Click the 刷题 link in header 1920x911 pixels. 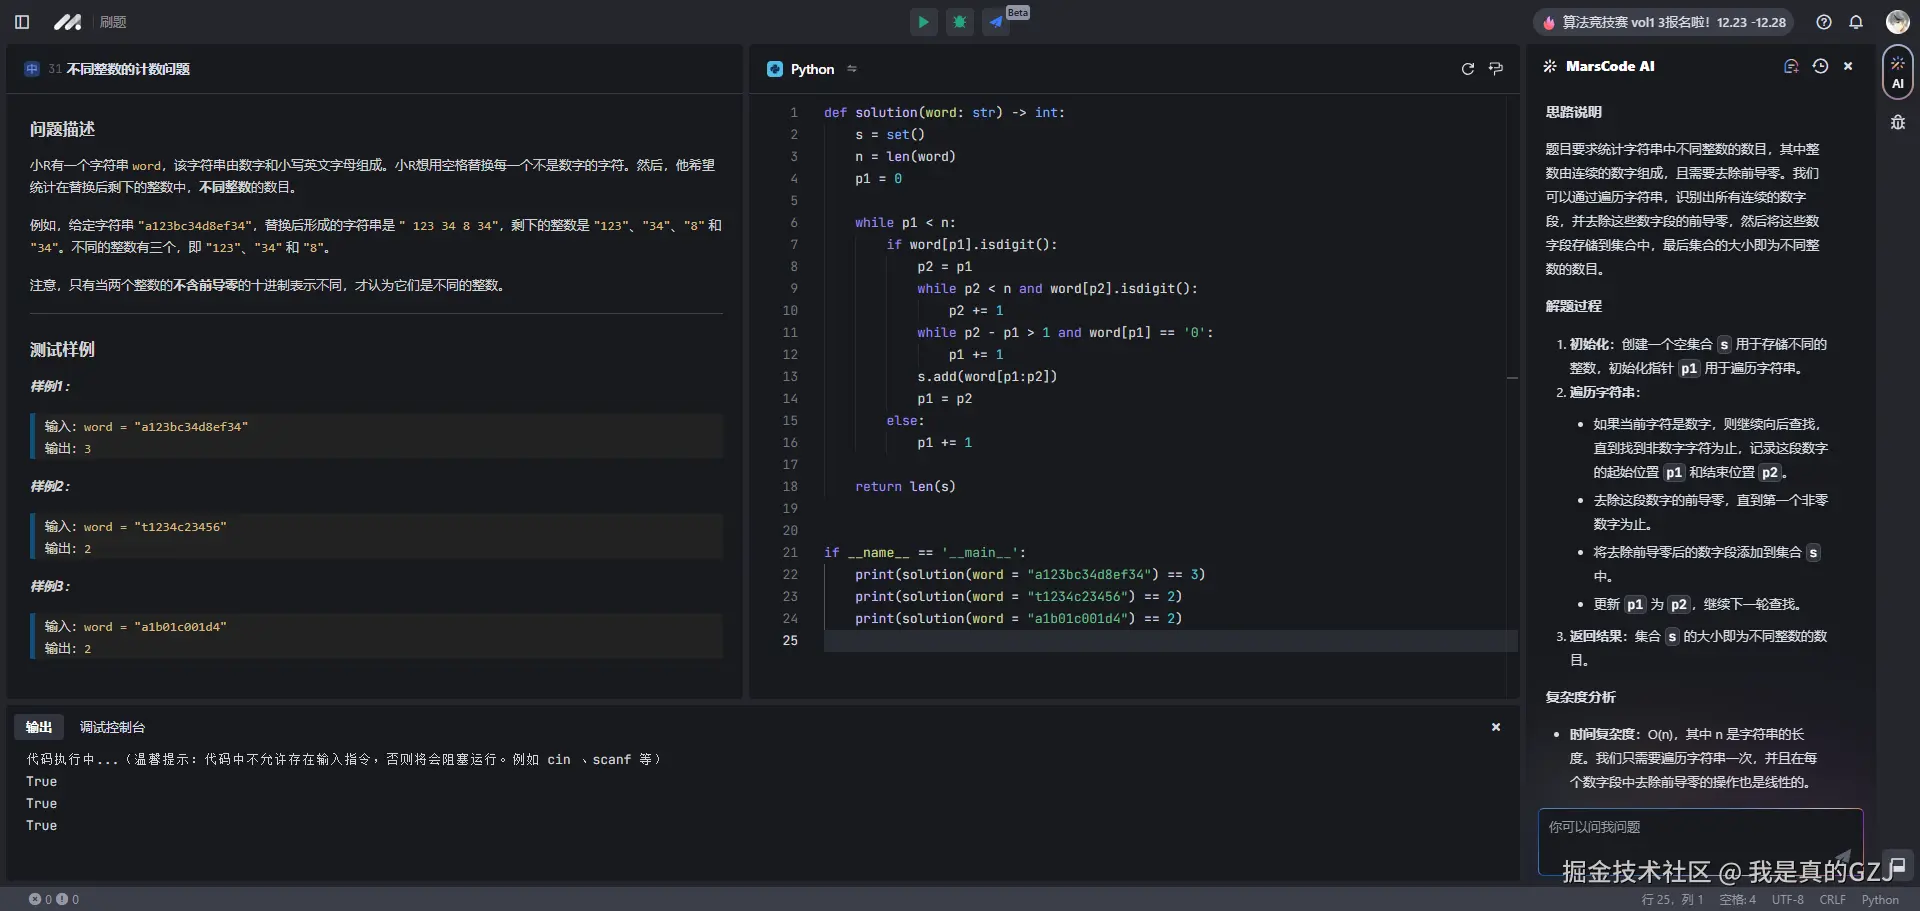pos(113,22)
